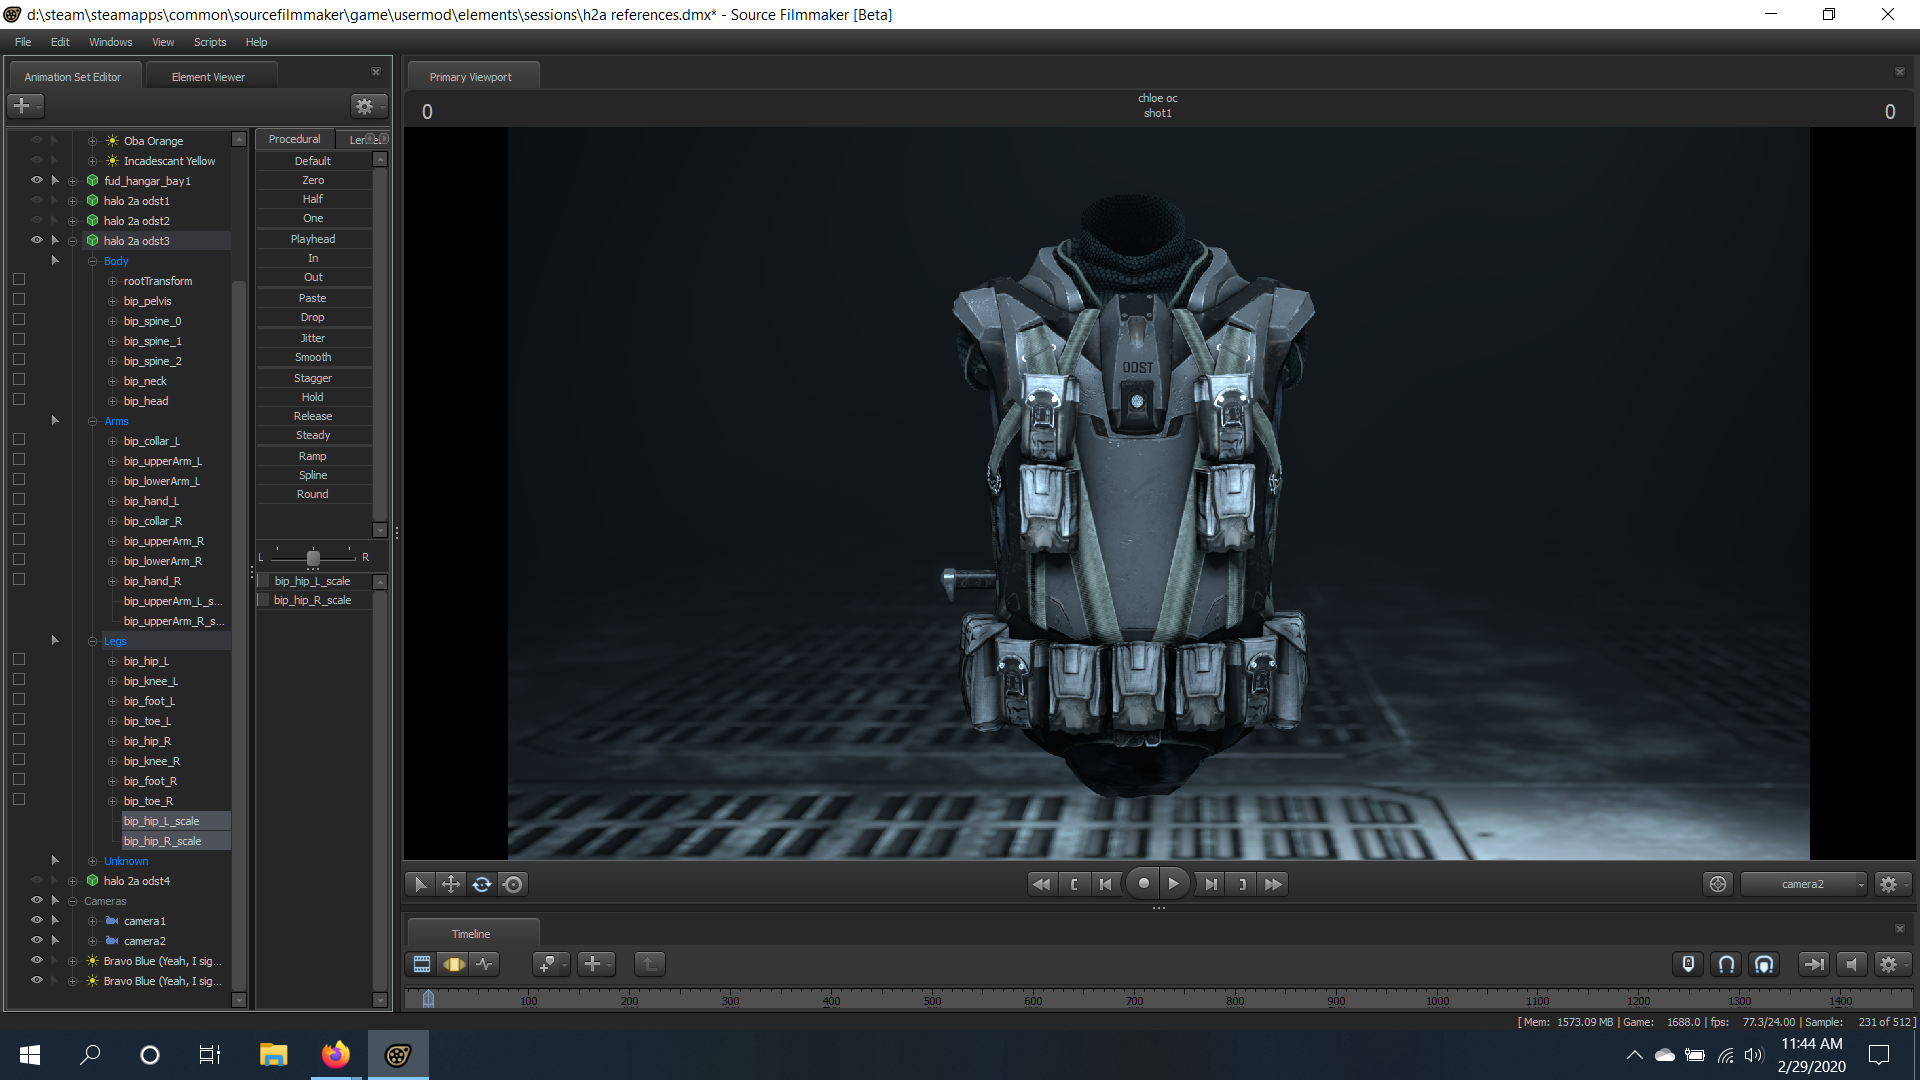Apply the Smooth procedural preset

[313, 357]
